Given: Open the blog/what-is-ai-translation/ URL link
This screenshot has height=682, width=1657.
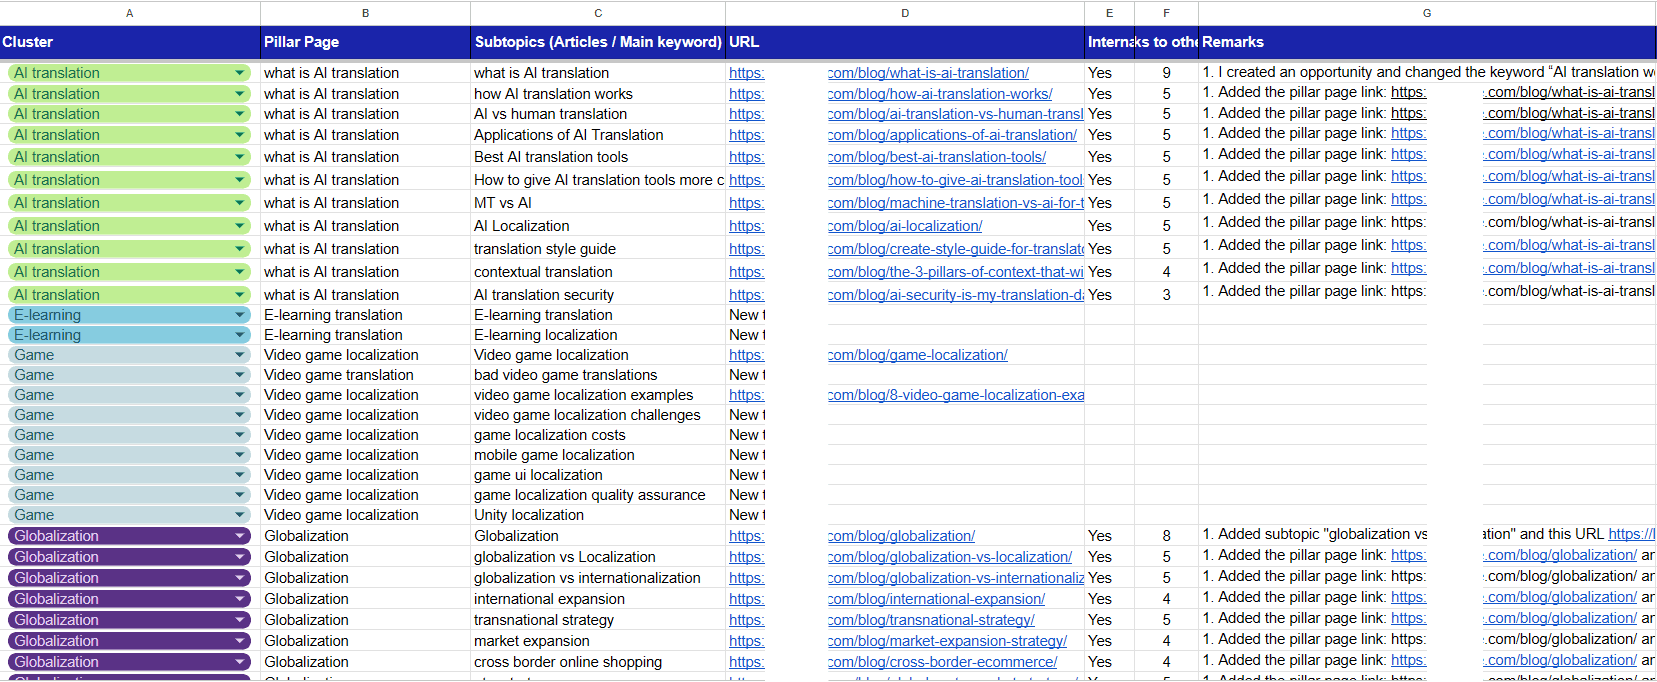Looking at the screenshot, I should coord(928,73).
